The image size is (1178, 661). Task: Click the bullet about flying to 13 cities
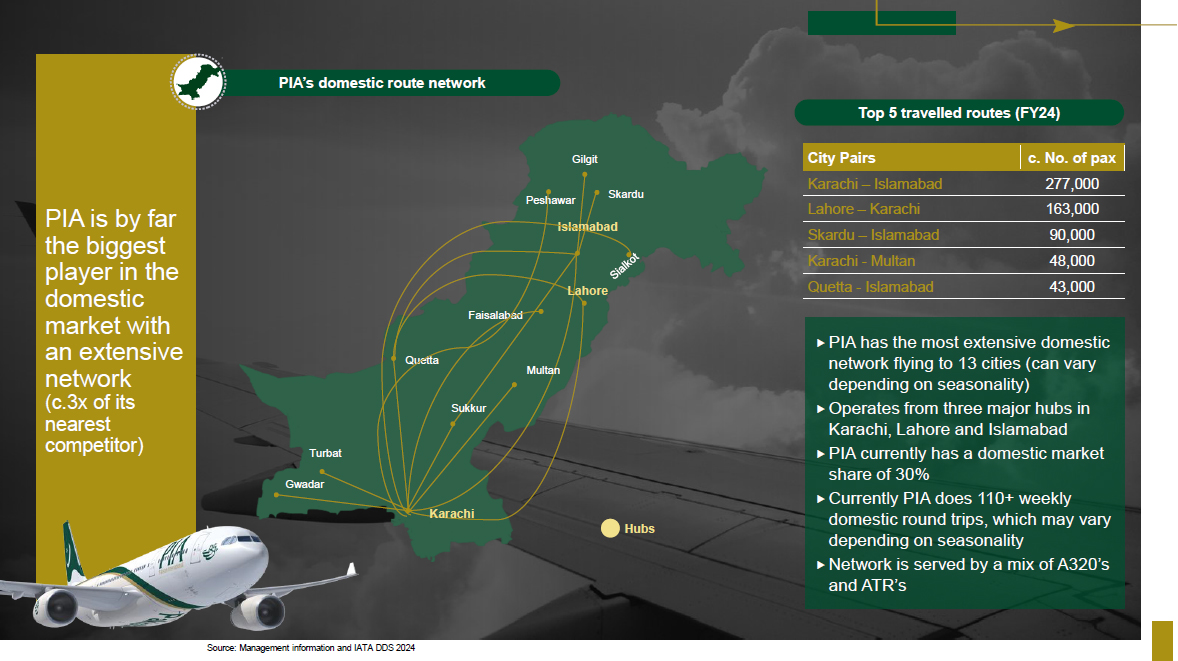963,363
